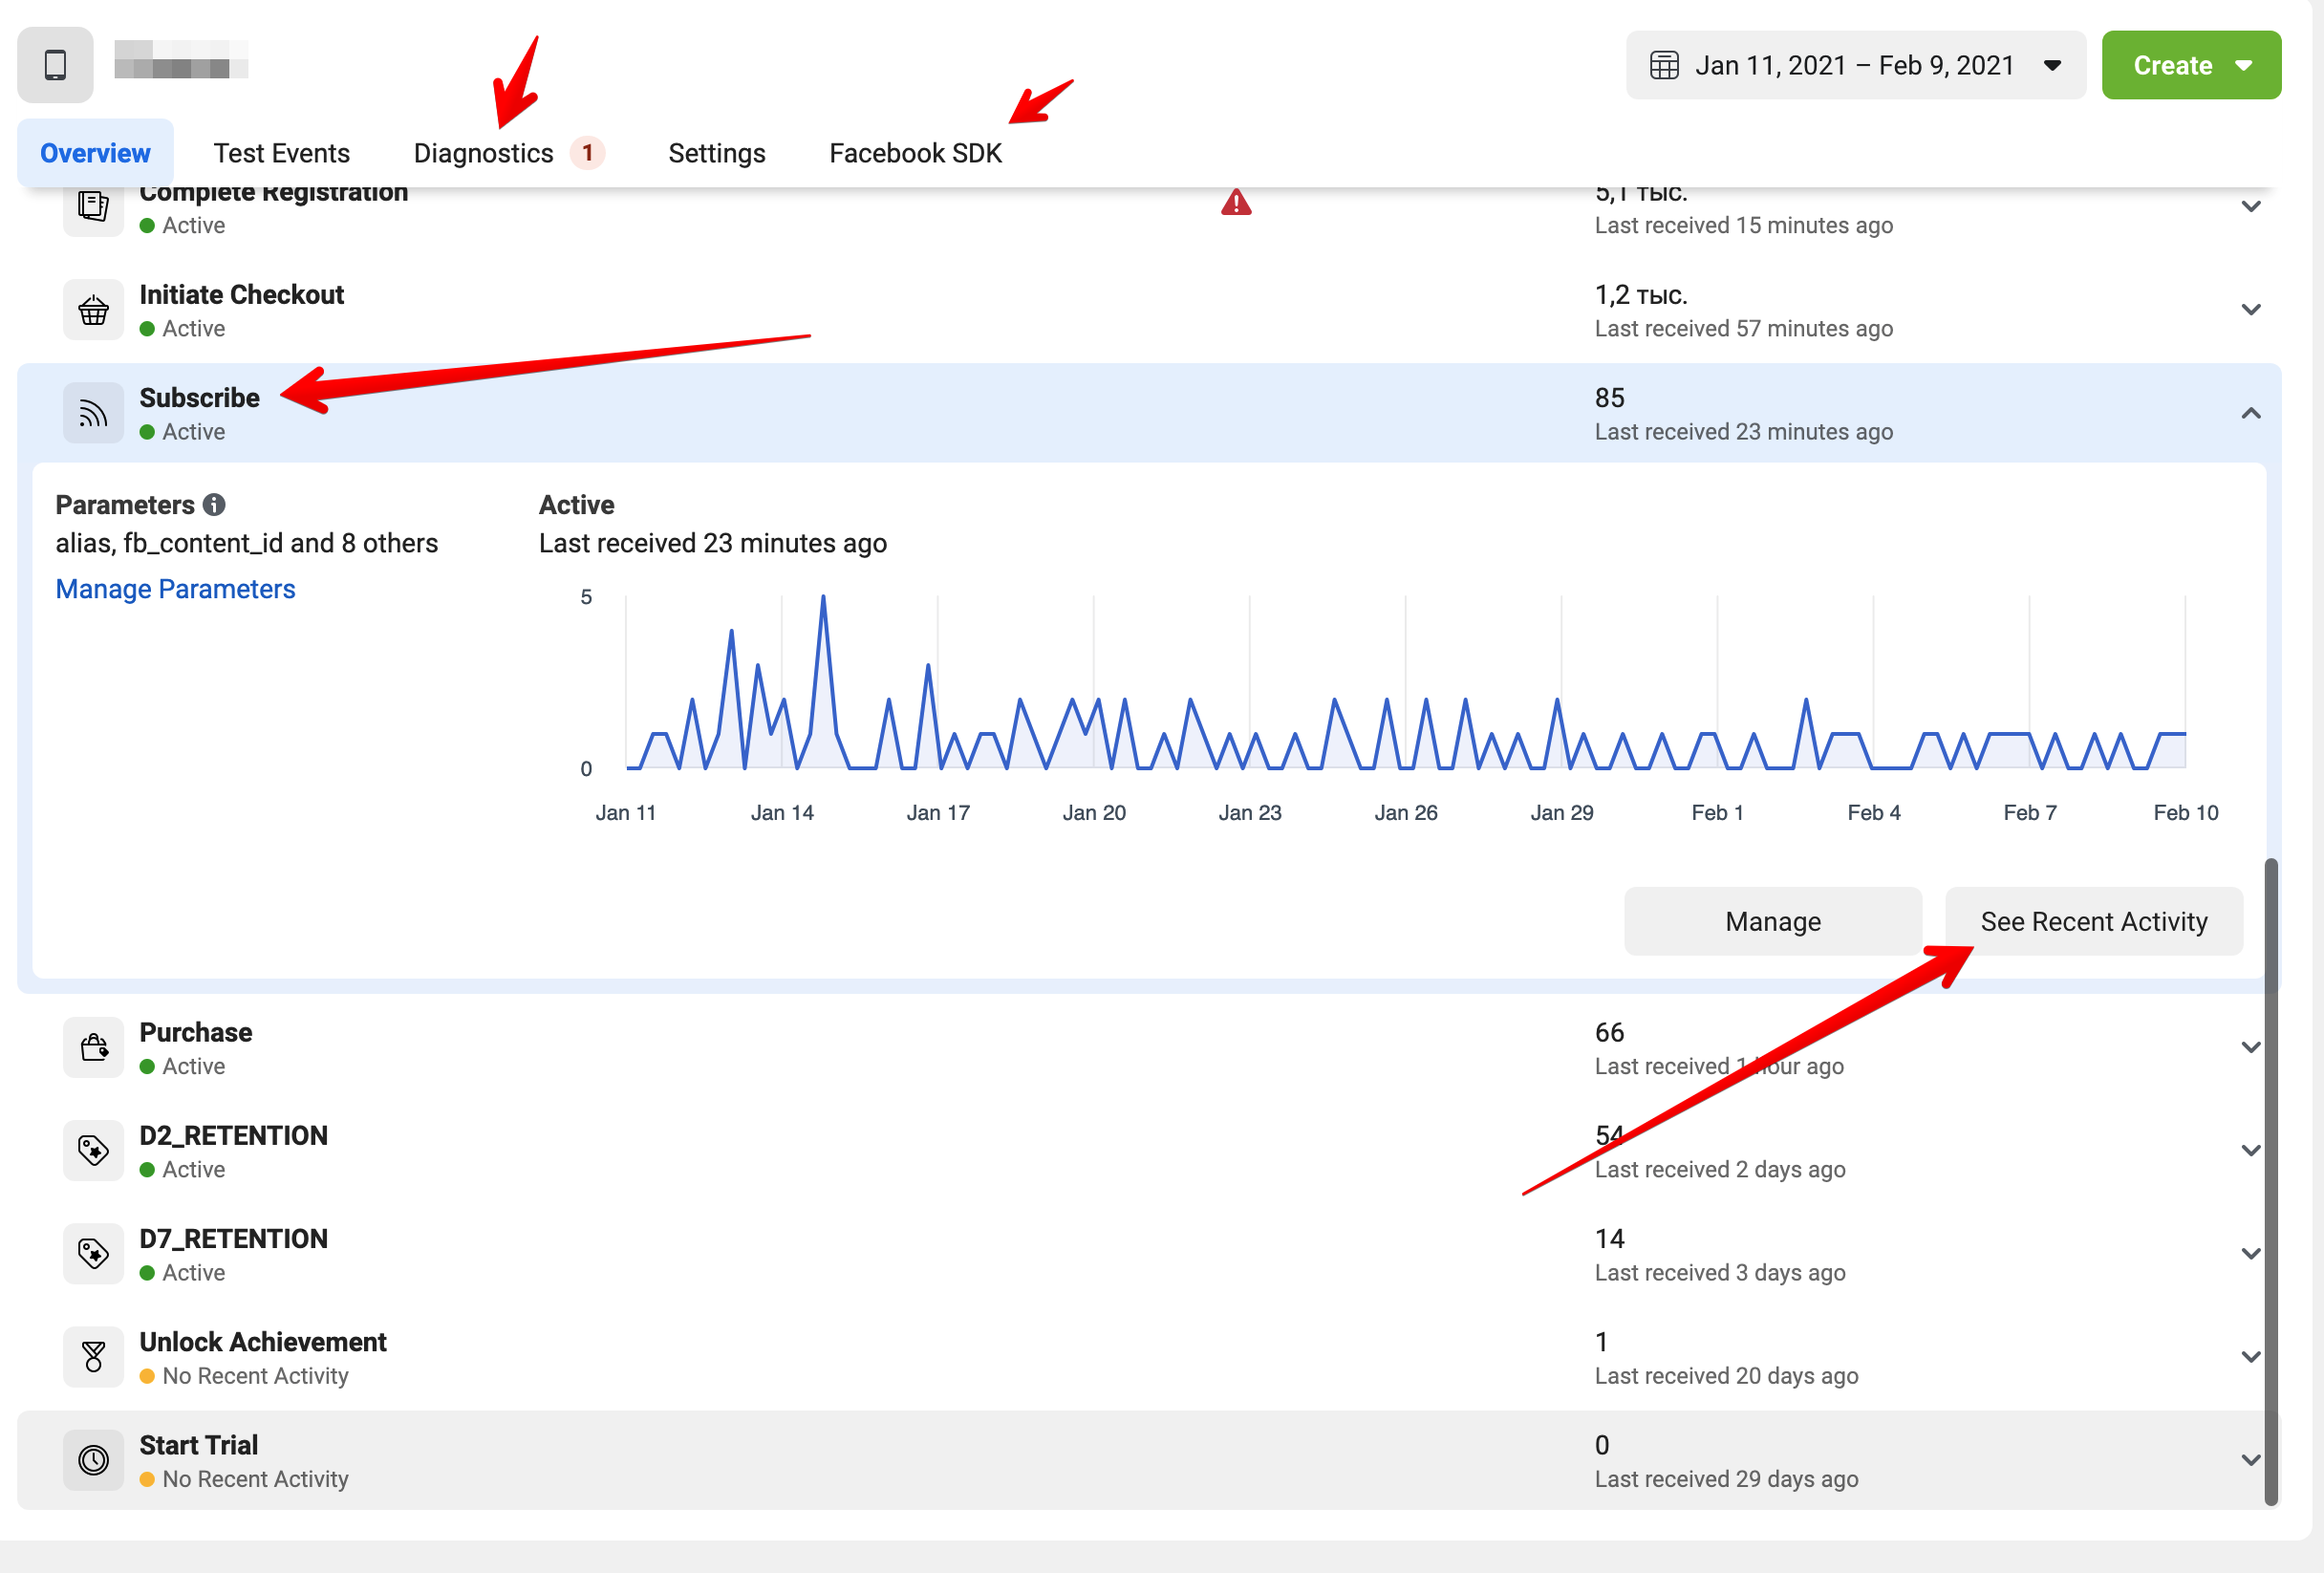Image resolution: width=2324 pixels, height=1573 pixels.
Task: Switch to the Diagnostics tab
Action: click(484, 153)
